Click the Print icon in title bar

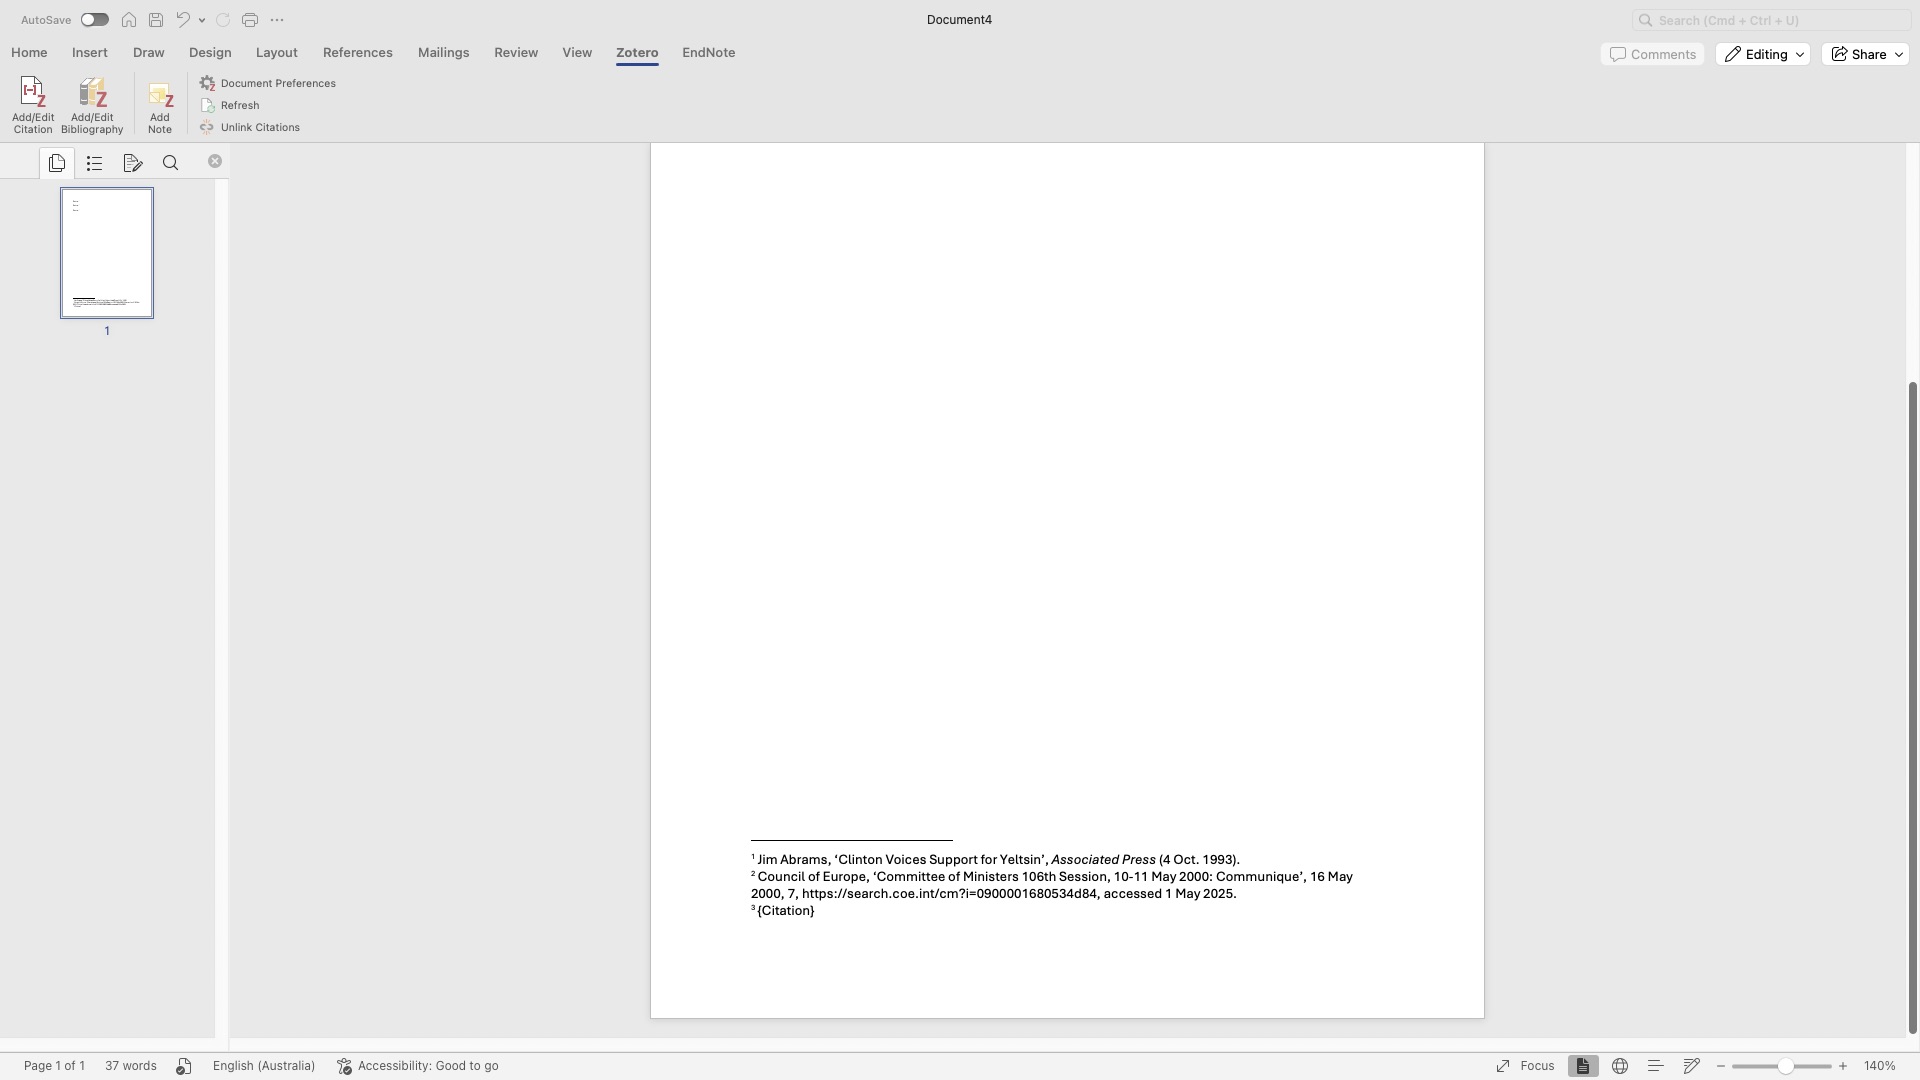(250, 20)
